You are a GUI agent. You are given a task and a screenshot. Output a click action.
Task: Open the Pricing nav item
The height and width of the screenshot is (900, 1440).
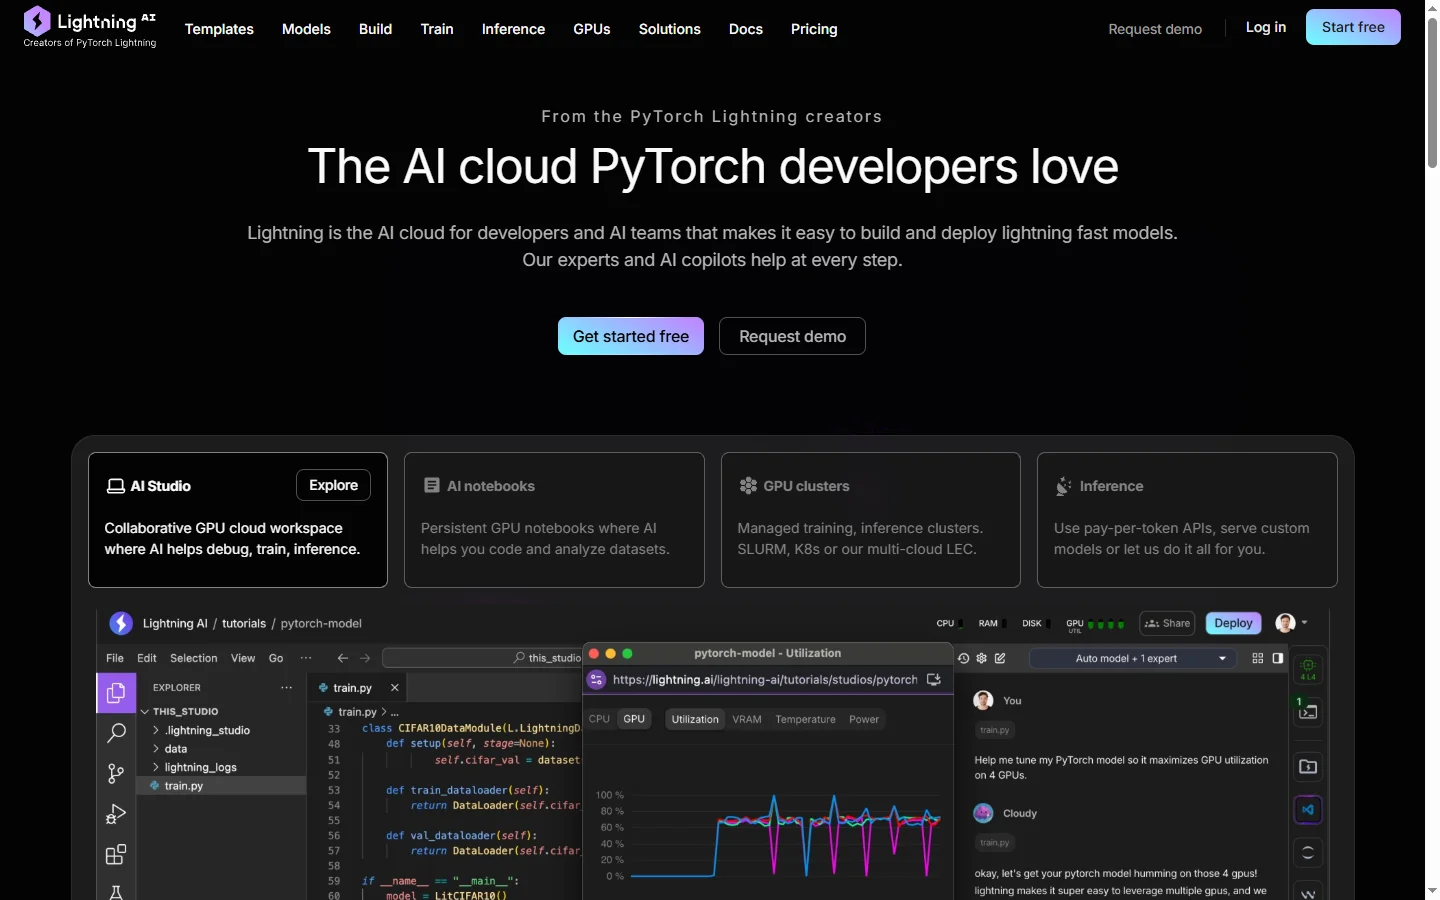pyautogui.click(x=814, y=29)
